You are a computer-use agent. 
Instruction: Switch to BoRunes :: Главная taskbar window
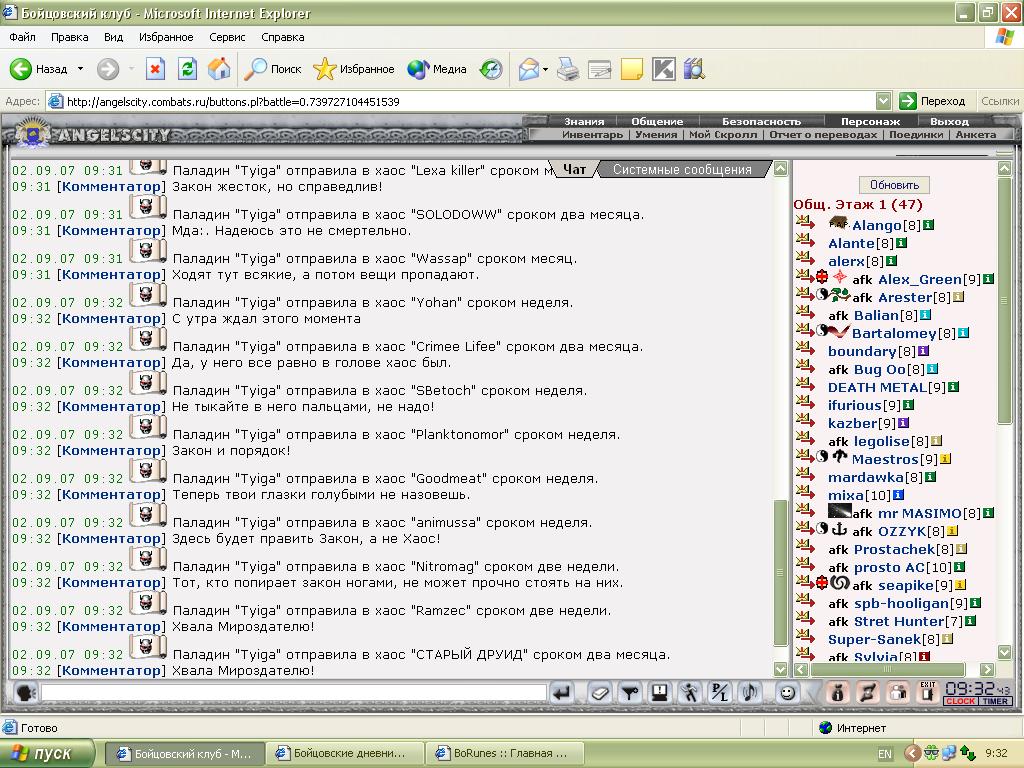[x=504, y=754]
